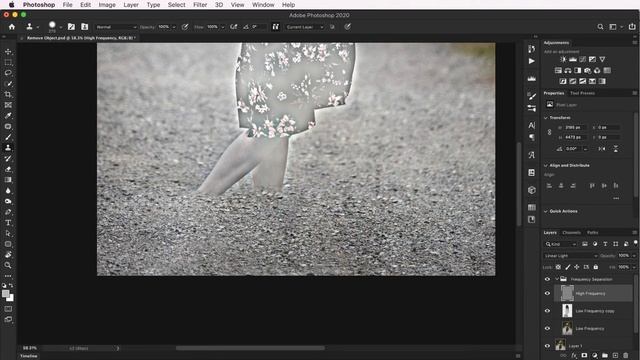Select the Horizontal Type tool

point(8,222)
